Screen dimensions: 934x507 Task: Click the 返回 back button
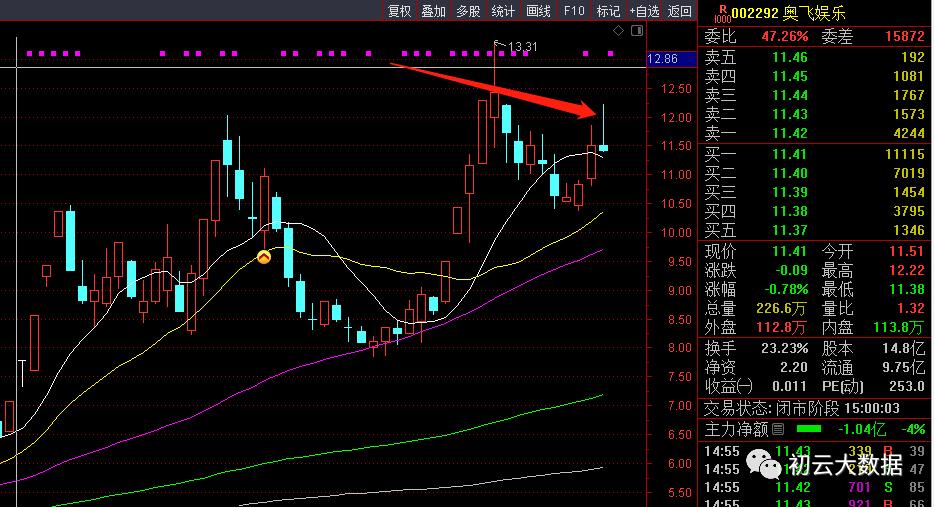pos(680,11)
